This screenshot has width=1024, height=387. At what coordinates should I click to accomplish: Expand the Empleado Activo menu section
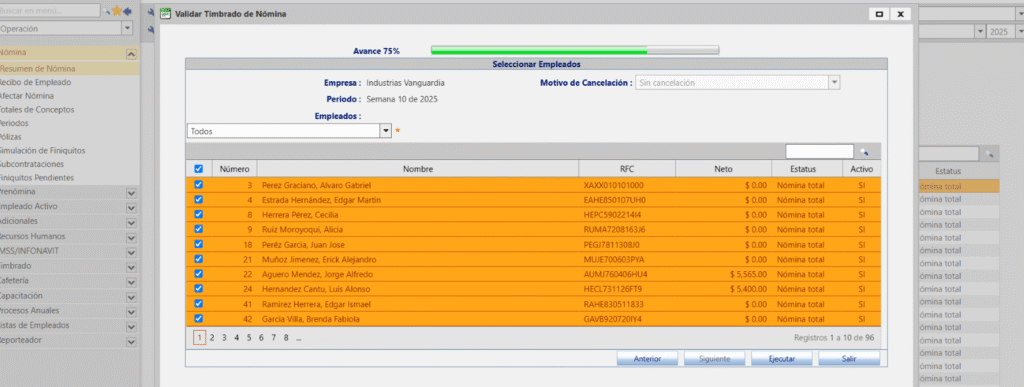(131, 208)
